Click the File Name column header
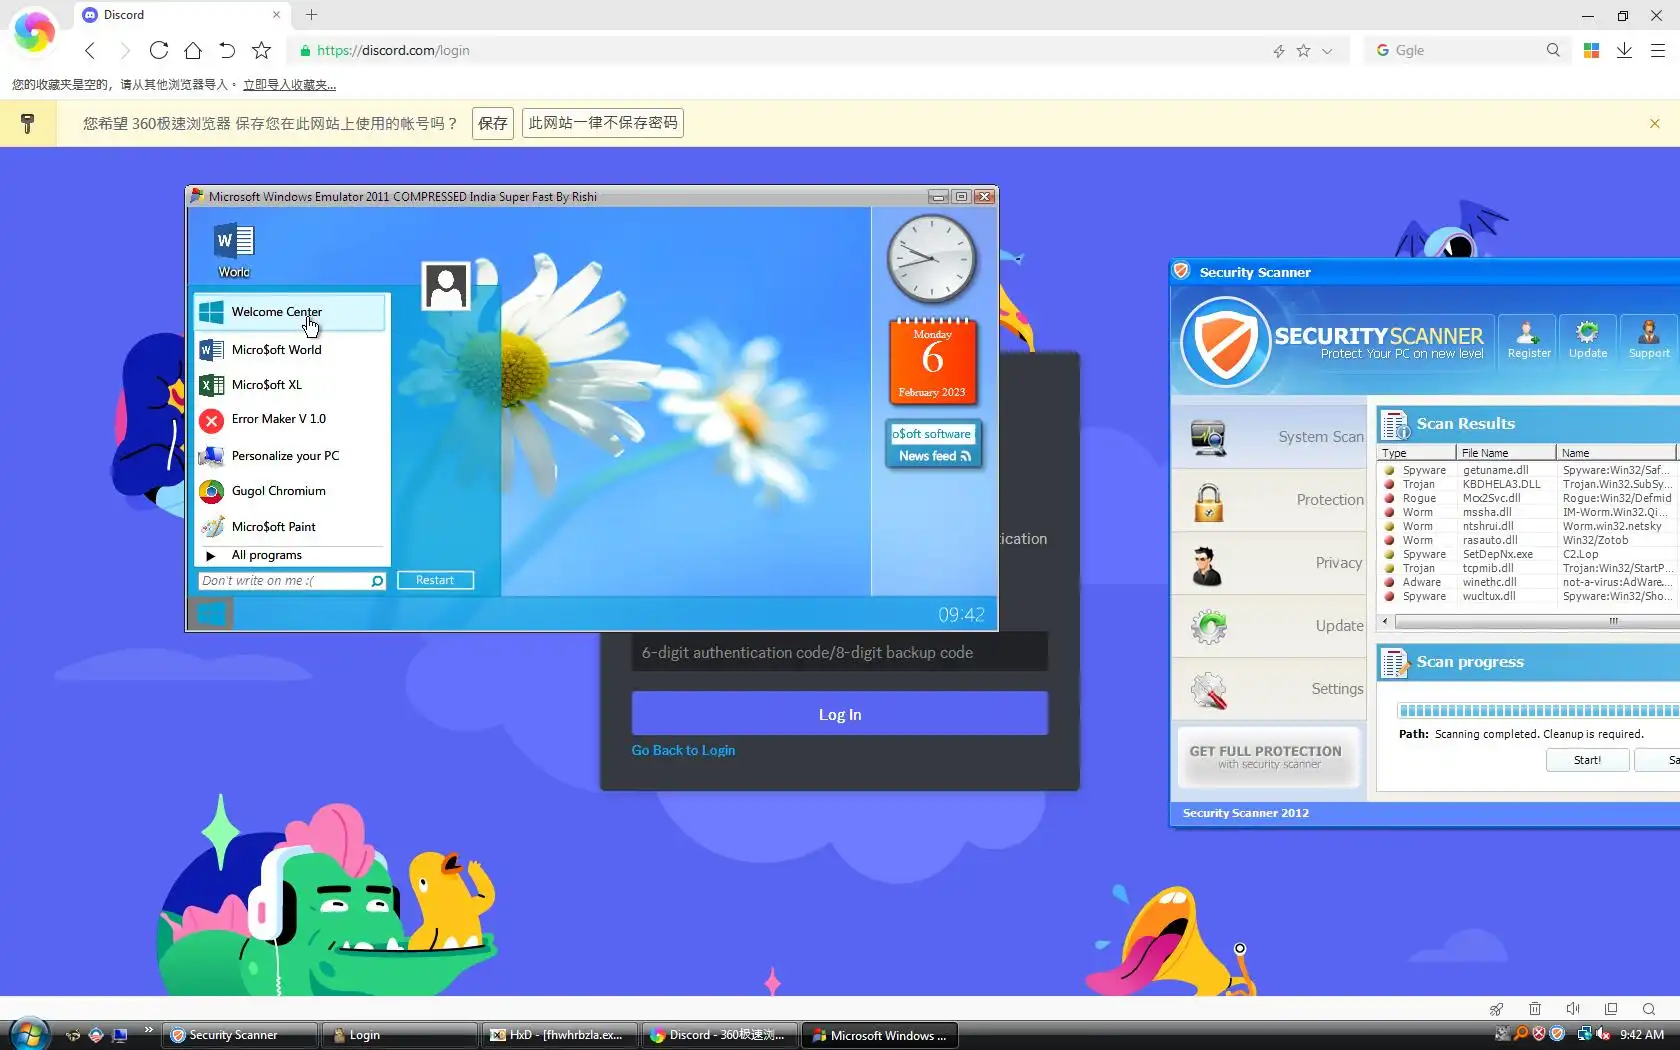Image resolution: width=1680 pixels, height=1050 pixels. pyautogui.click(x=1506, y=453)
